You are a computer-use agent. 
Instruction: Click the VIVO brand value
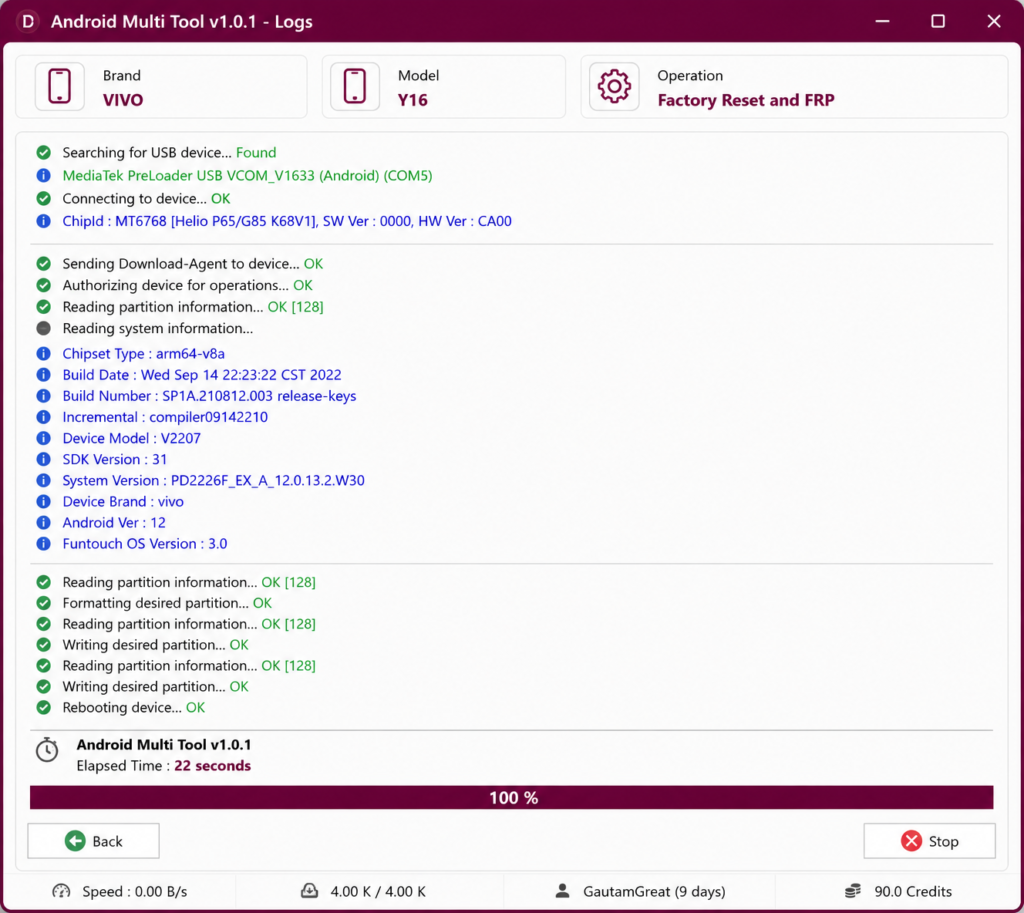coord(123,100)
